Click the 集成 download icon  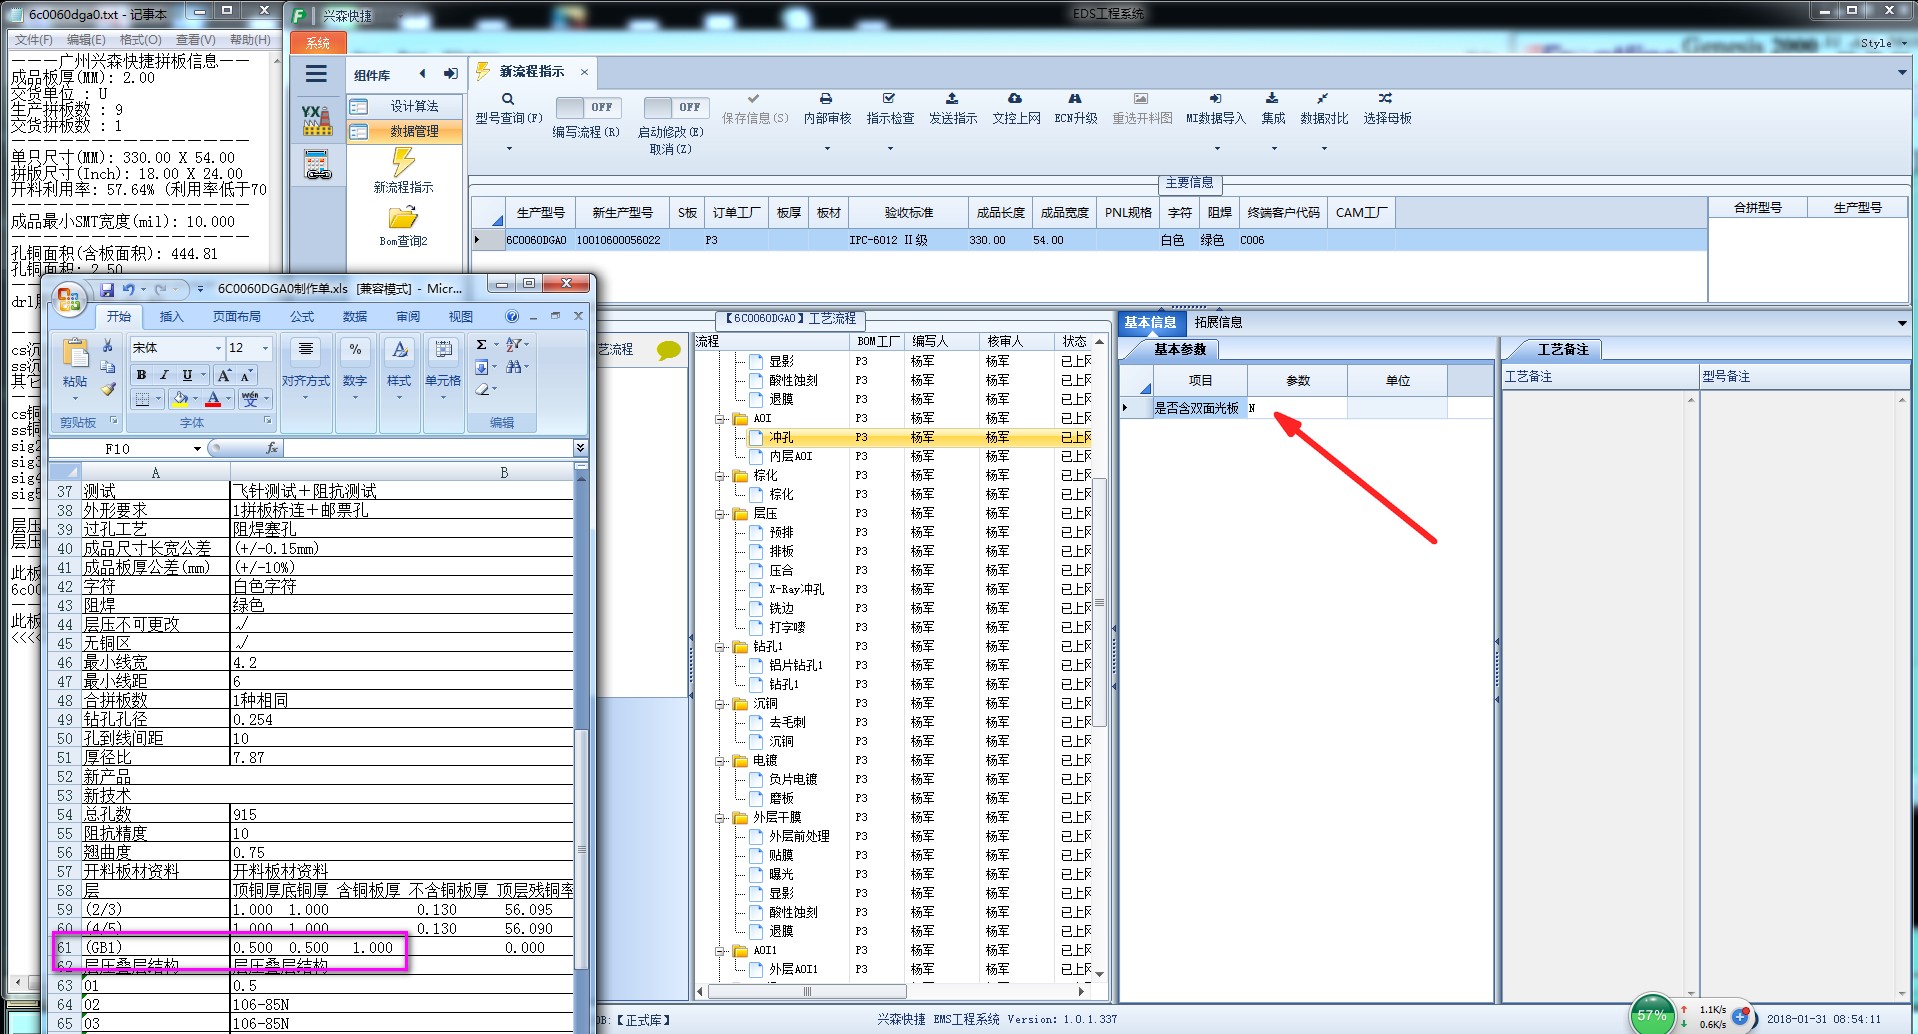click(x=1272, y=99)
